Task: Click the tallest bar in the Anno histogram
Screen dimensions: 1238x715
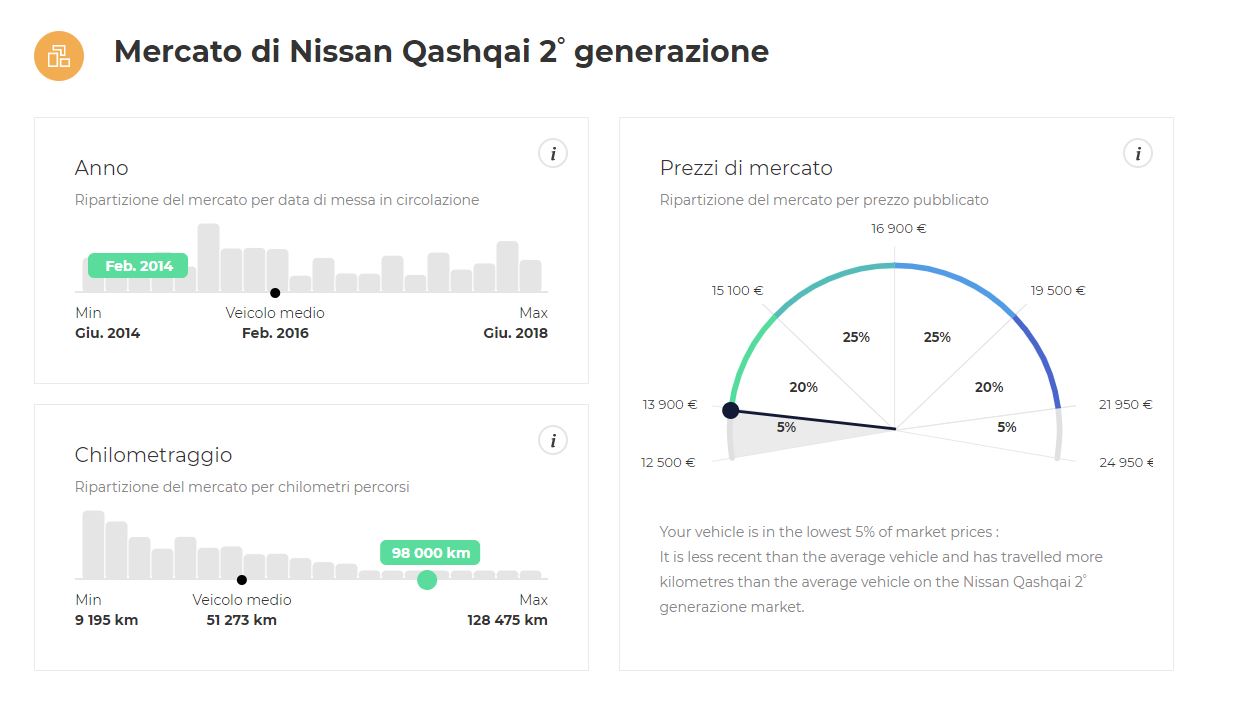Action: (208, 258)
